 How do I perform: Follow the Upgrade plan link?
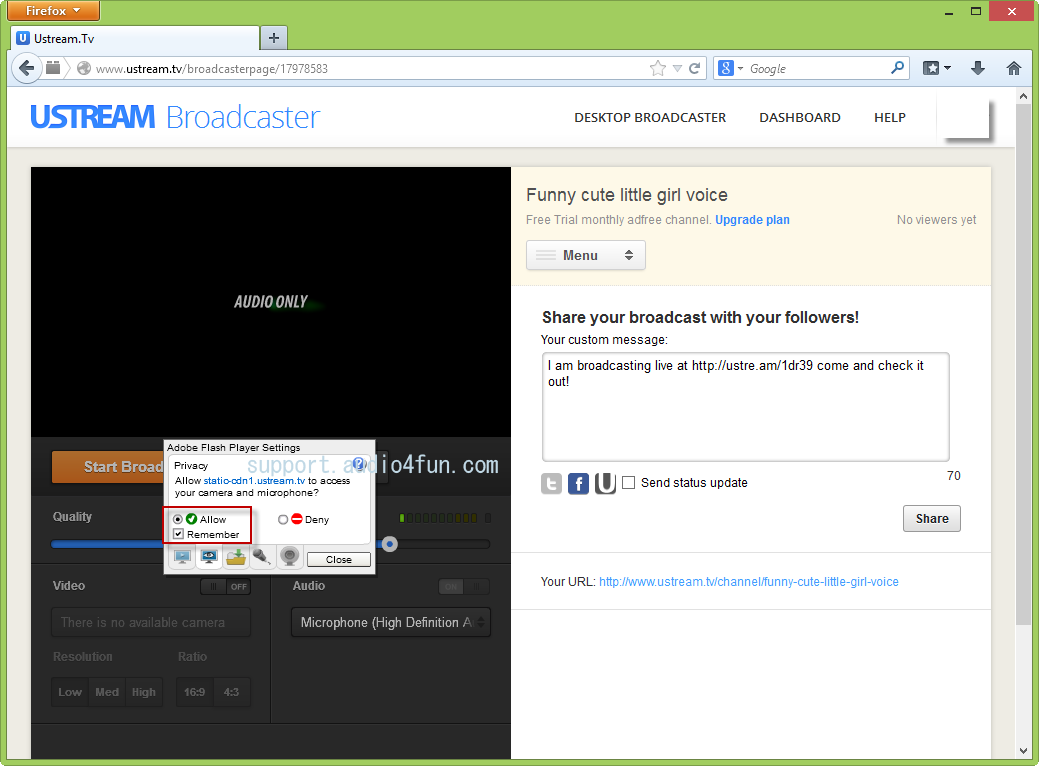pyautogui.click(x=752, y=219)
